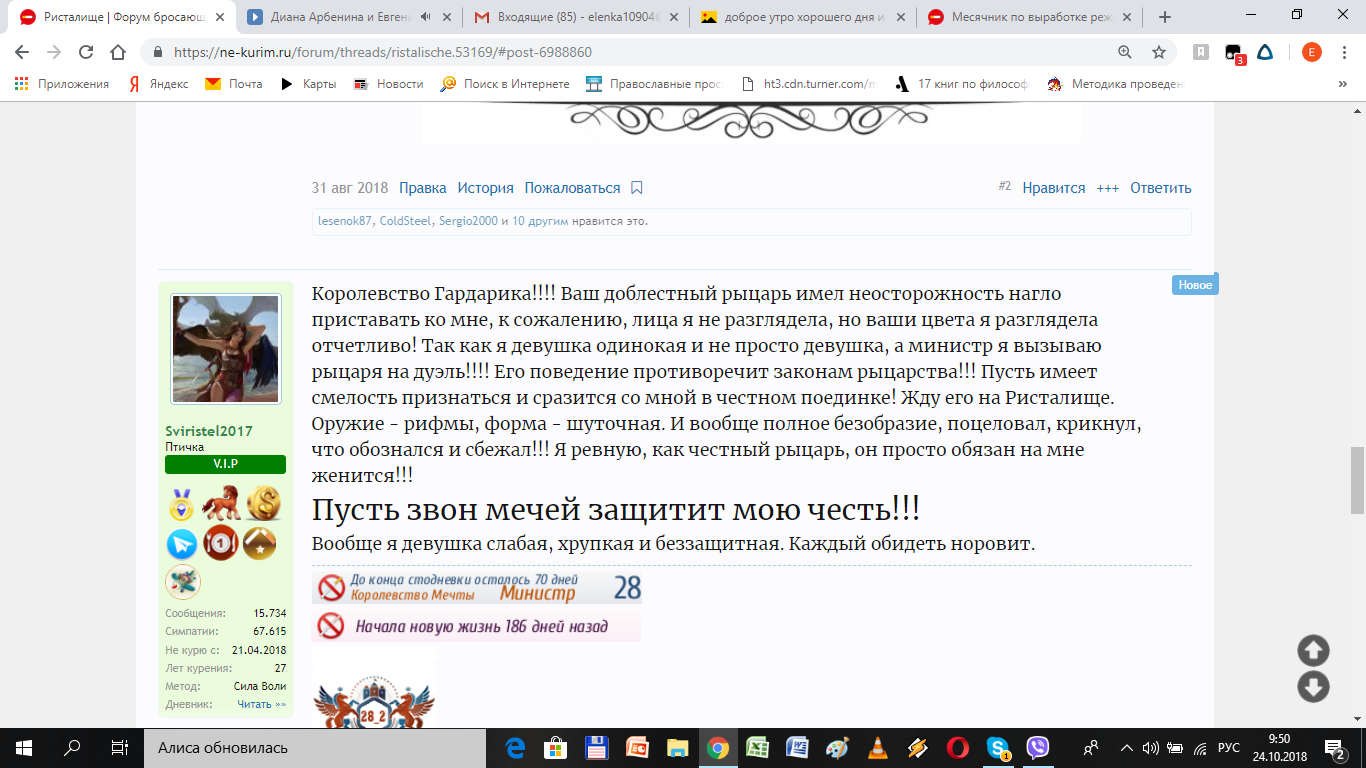Open the История link of the post
The width and height of the screenshot is (1366, 768).
(486, 188)
